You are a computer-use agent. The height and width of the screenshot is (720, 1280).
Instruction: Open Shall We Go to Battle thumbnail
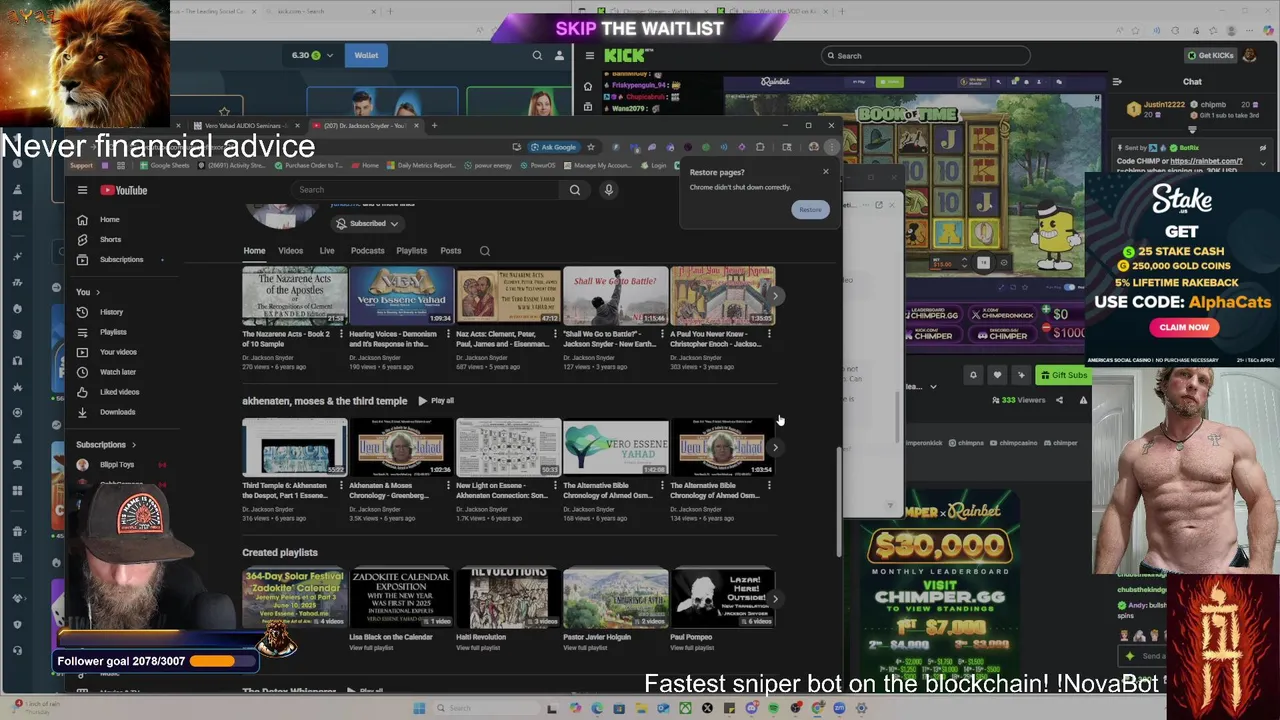615,296
